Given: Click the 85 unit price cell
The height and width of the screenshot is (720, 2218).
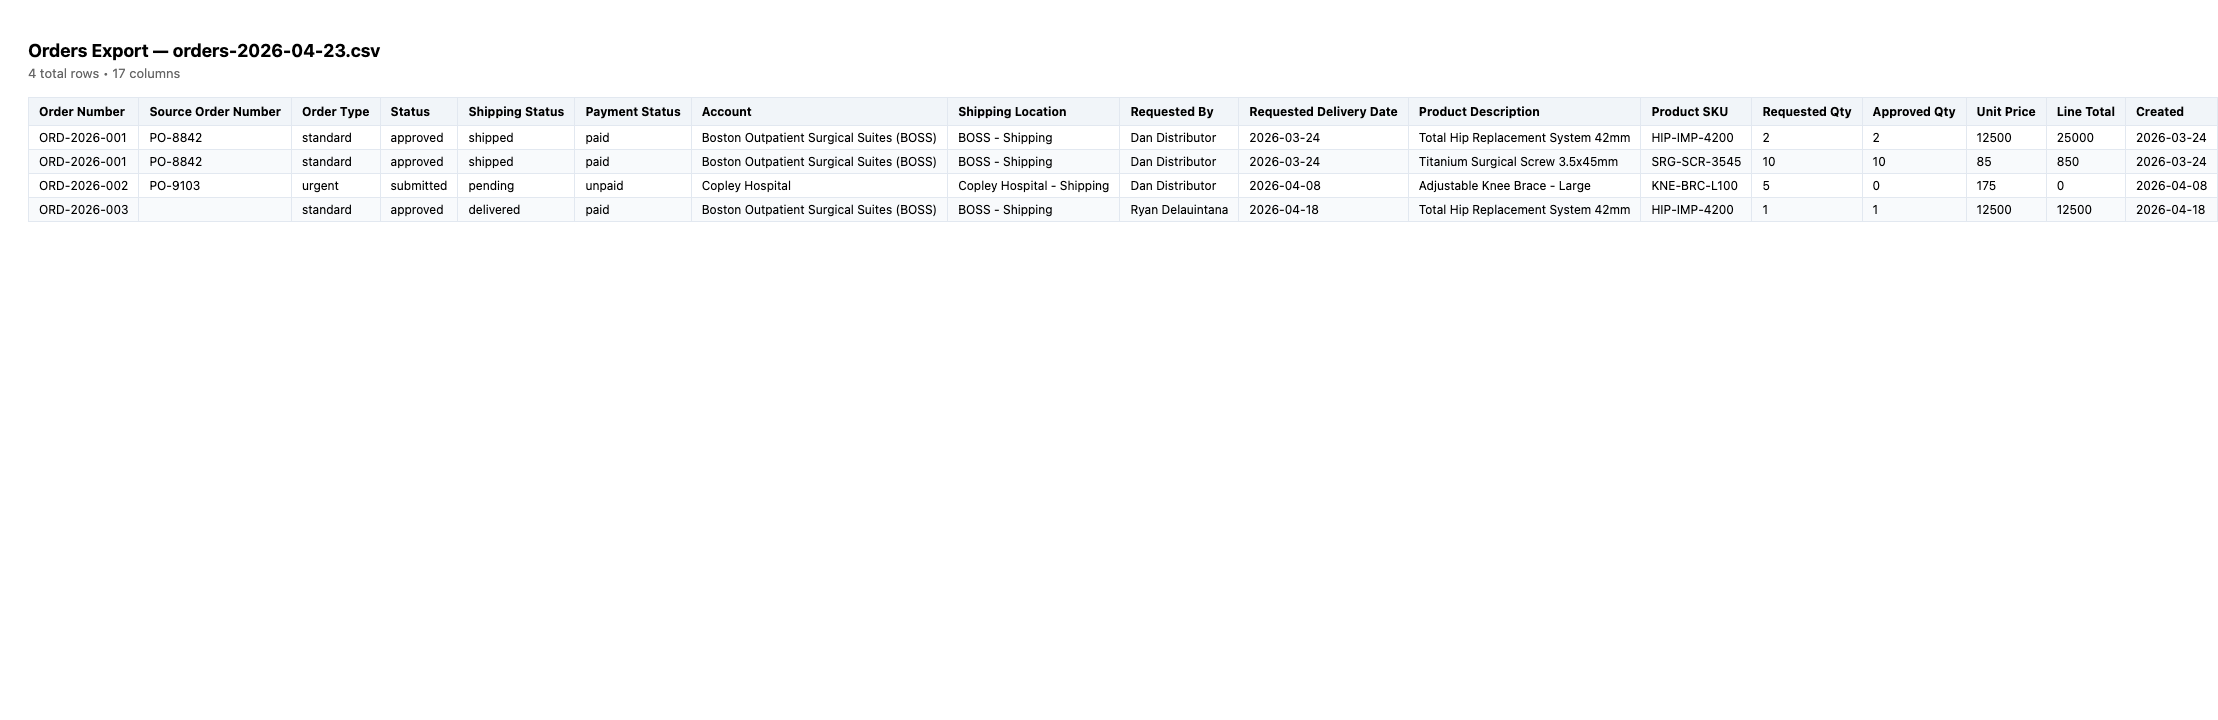Looking at the screenshot, I should [x=2006, y=162].
